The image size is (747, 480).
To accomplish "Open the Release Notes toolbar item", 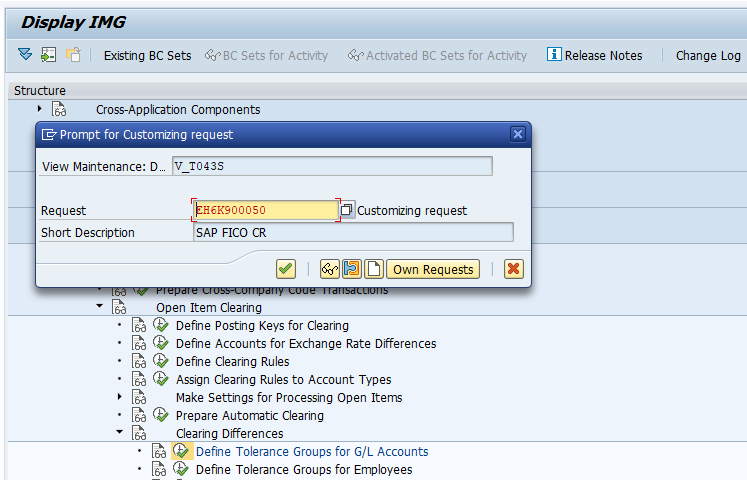I will 595,55.
